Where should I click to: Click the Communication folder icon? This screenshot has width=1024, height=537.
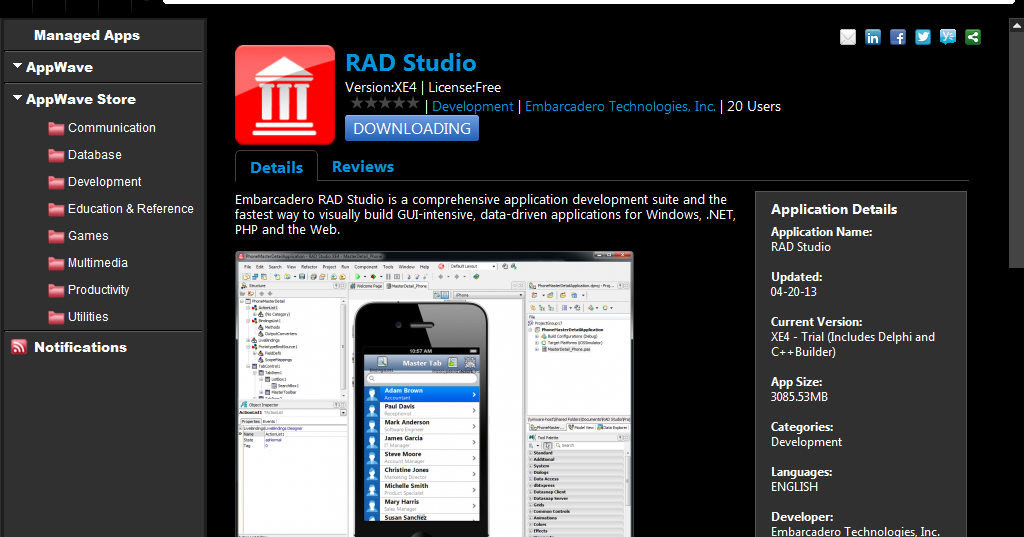coord(56,128)
